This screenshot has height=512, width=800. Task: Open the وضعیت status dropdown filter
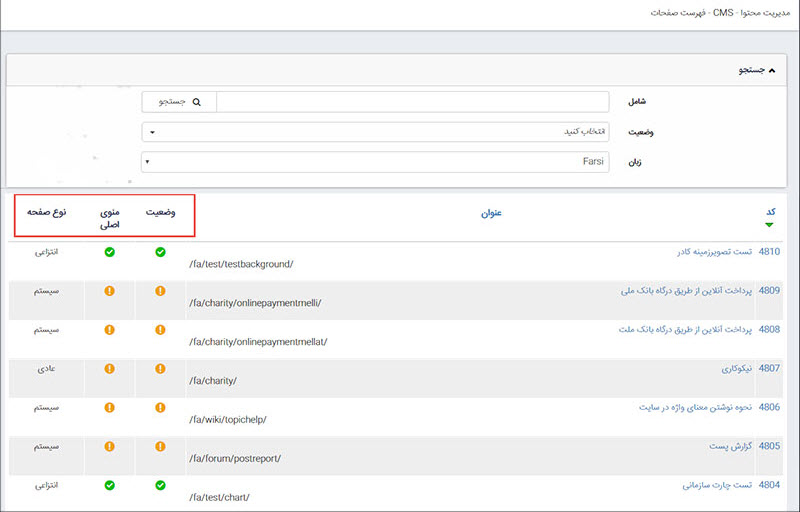pyautogui.click(x=376, y=132)
